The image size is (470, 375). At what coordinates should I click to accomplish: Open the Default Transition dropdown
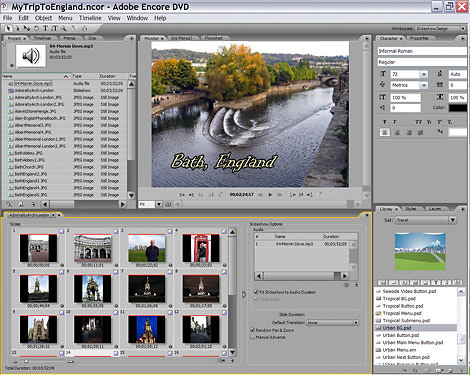point(332,322)
